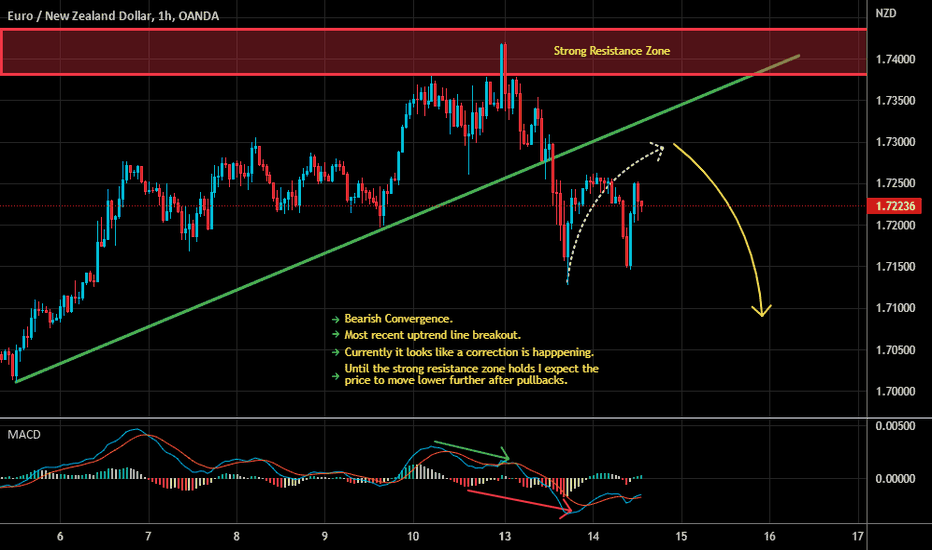Click the 1.71000 price axis value

click(x=895, y=308)
